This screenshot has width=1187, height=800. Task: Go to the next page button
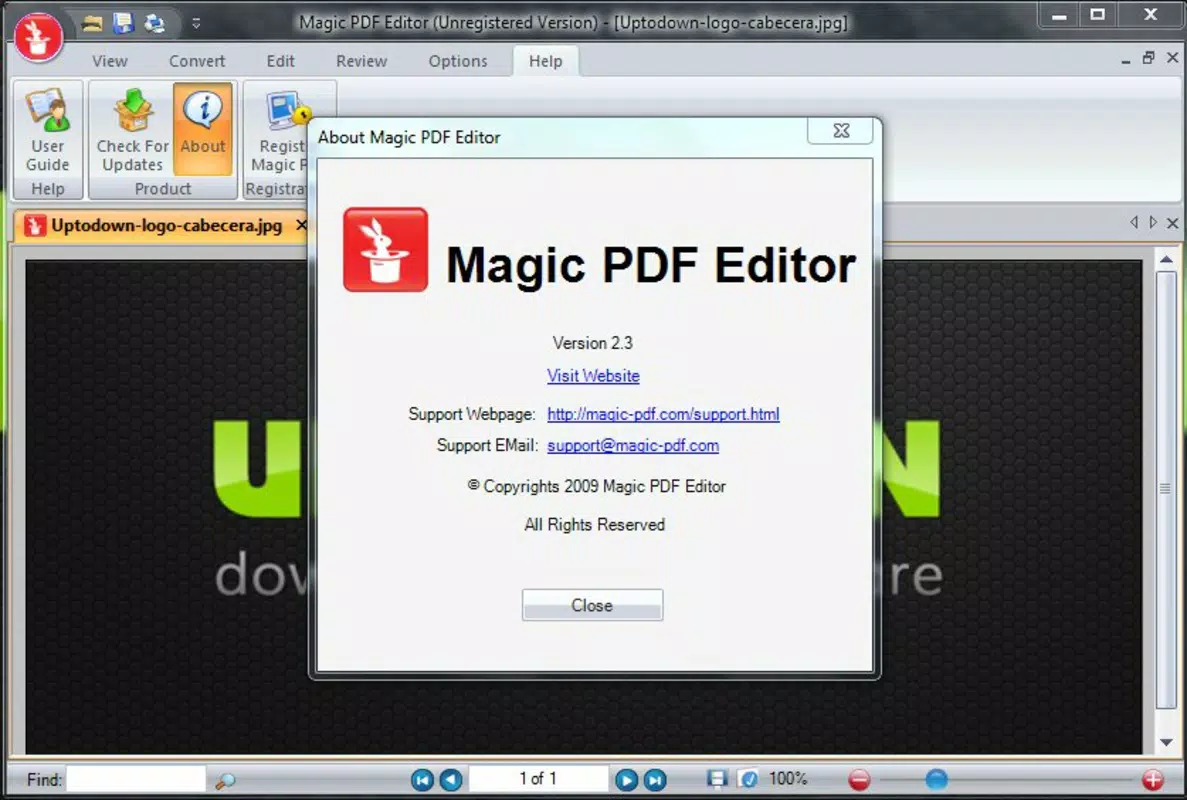626,780
